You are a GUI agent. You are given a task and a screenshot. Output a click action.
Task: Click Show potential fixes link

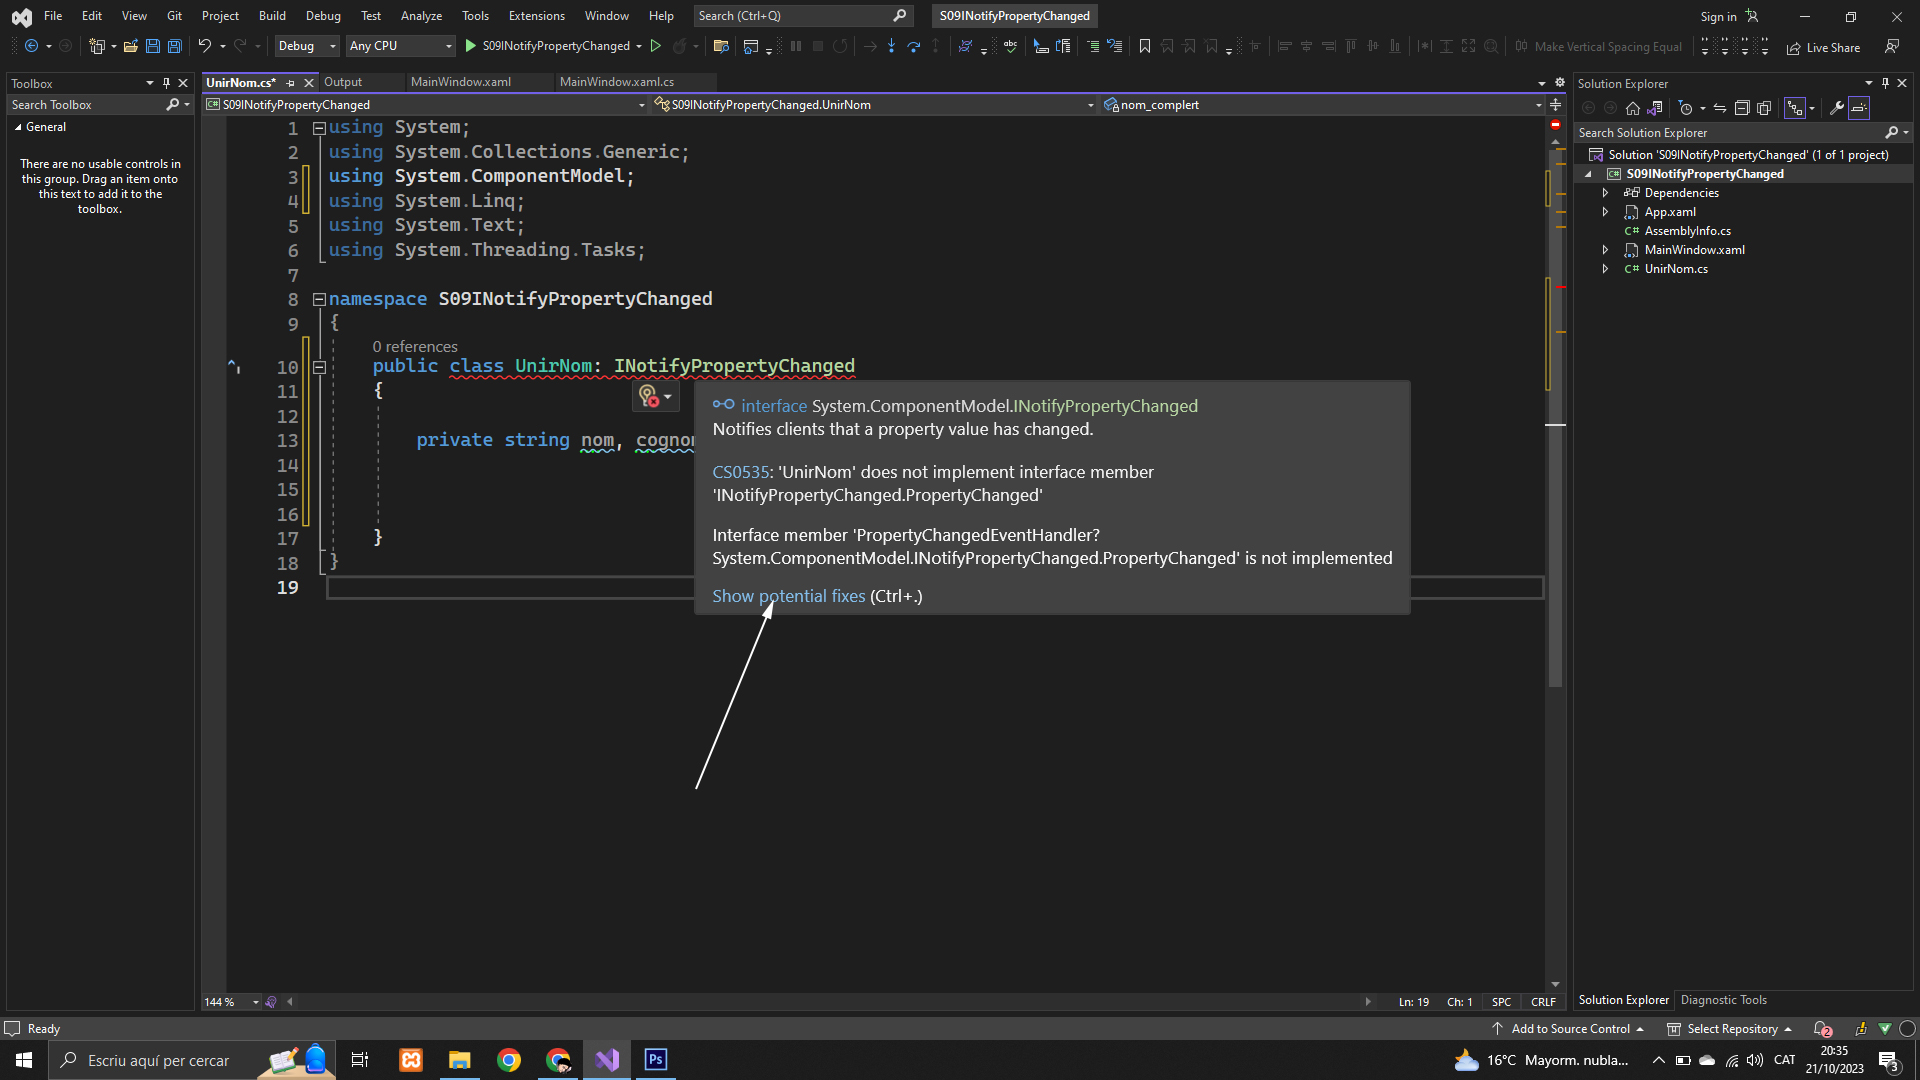click(788, 596)
